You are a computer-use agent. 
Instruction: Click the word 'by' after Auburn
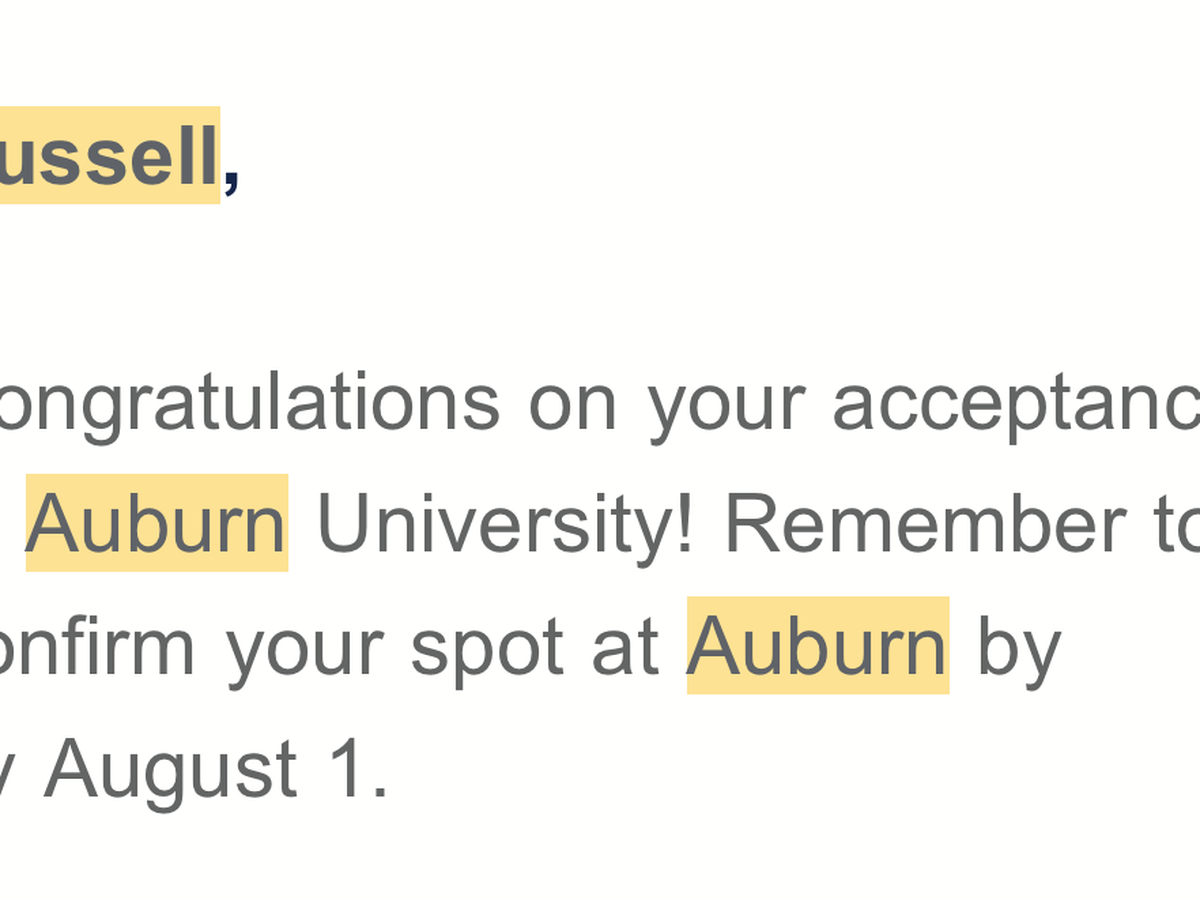(x=1018, y=649)
